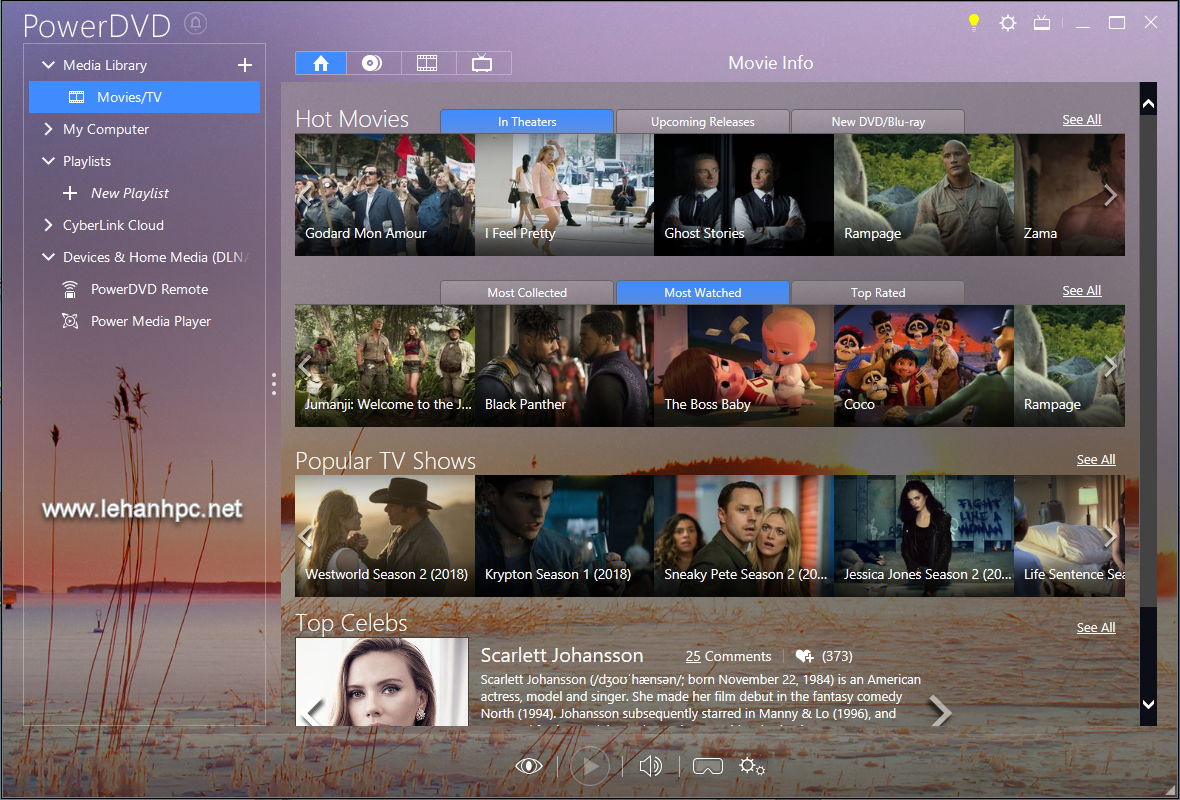Open the player settings gears icon in bottom bar
Image resolution: width=1180 pixels, height=800 pixels.
(x=751, y=766)
